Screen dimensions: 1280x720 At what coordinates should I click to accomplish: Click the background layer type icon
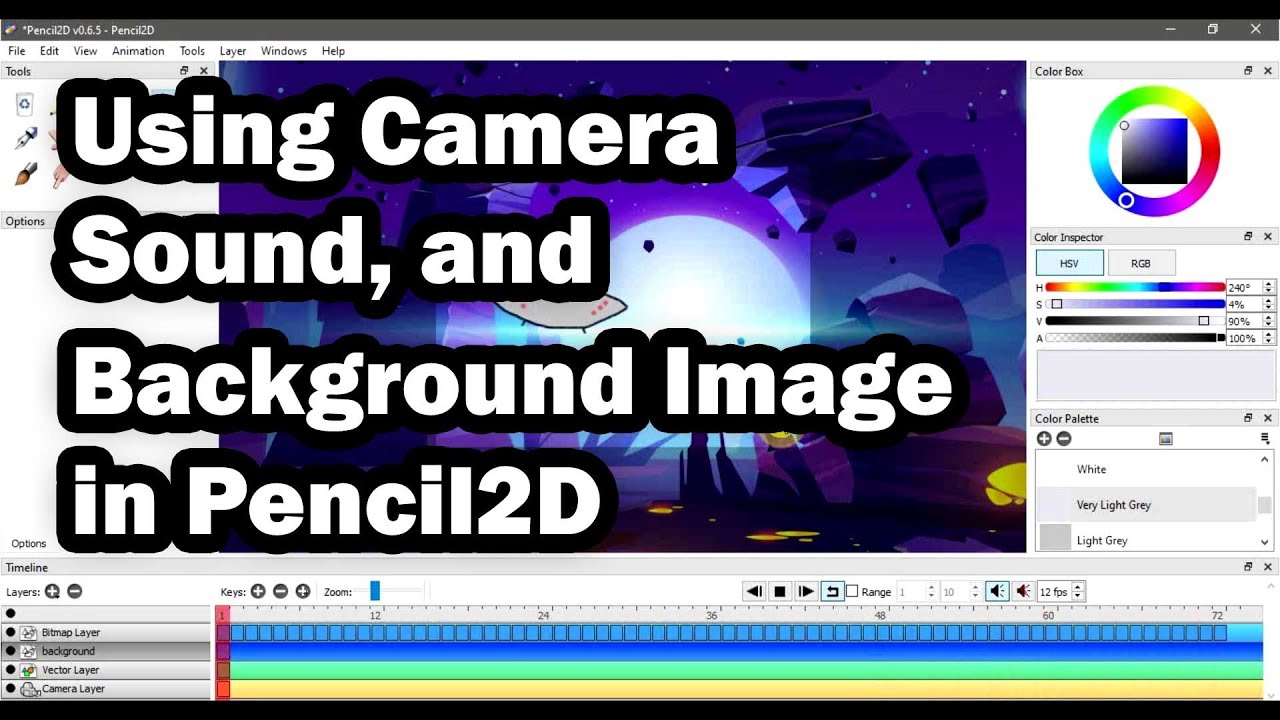28,651
